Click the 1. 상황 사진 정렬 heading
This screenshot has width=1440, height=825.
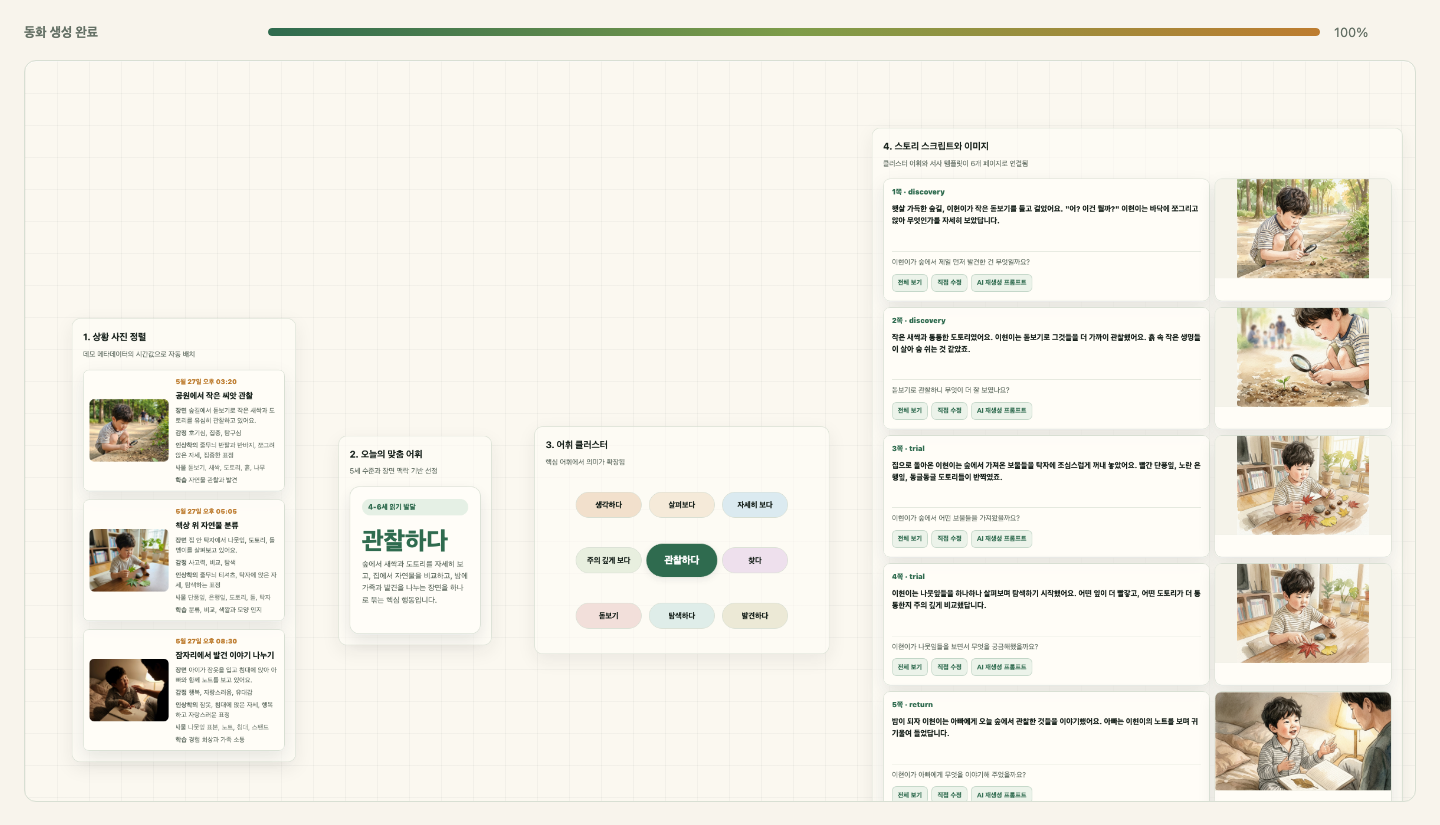[114, 337]
